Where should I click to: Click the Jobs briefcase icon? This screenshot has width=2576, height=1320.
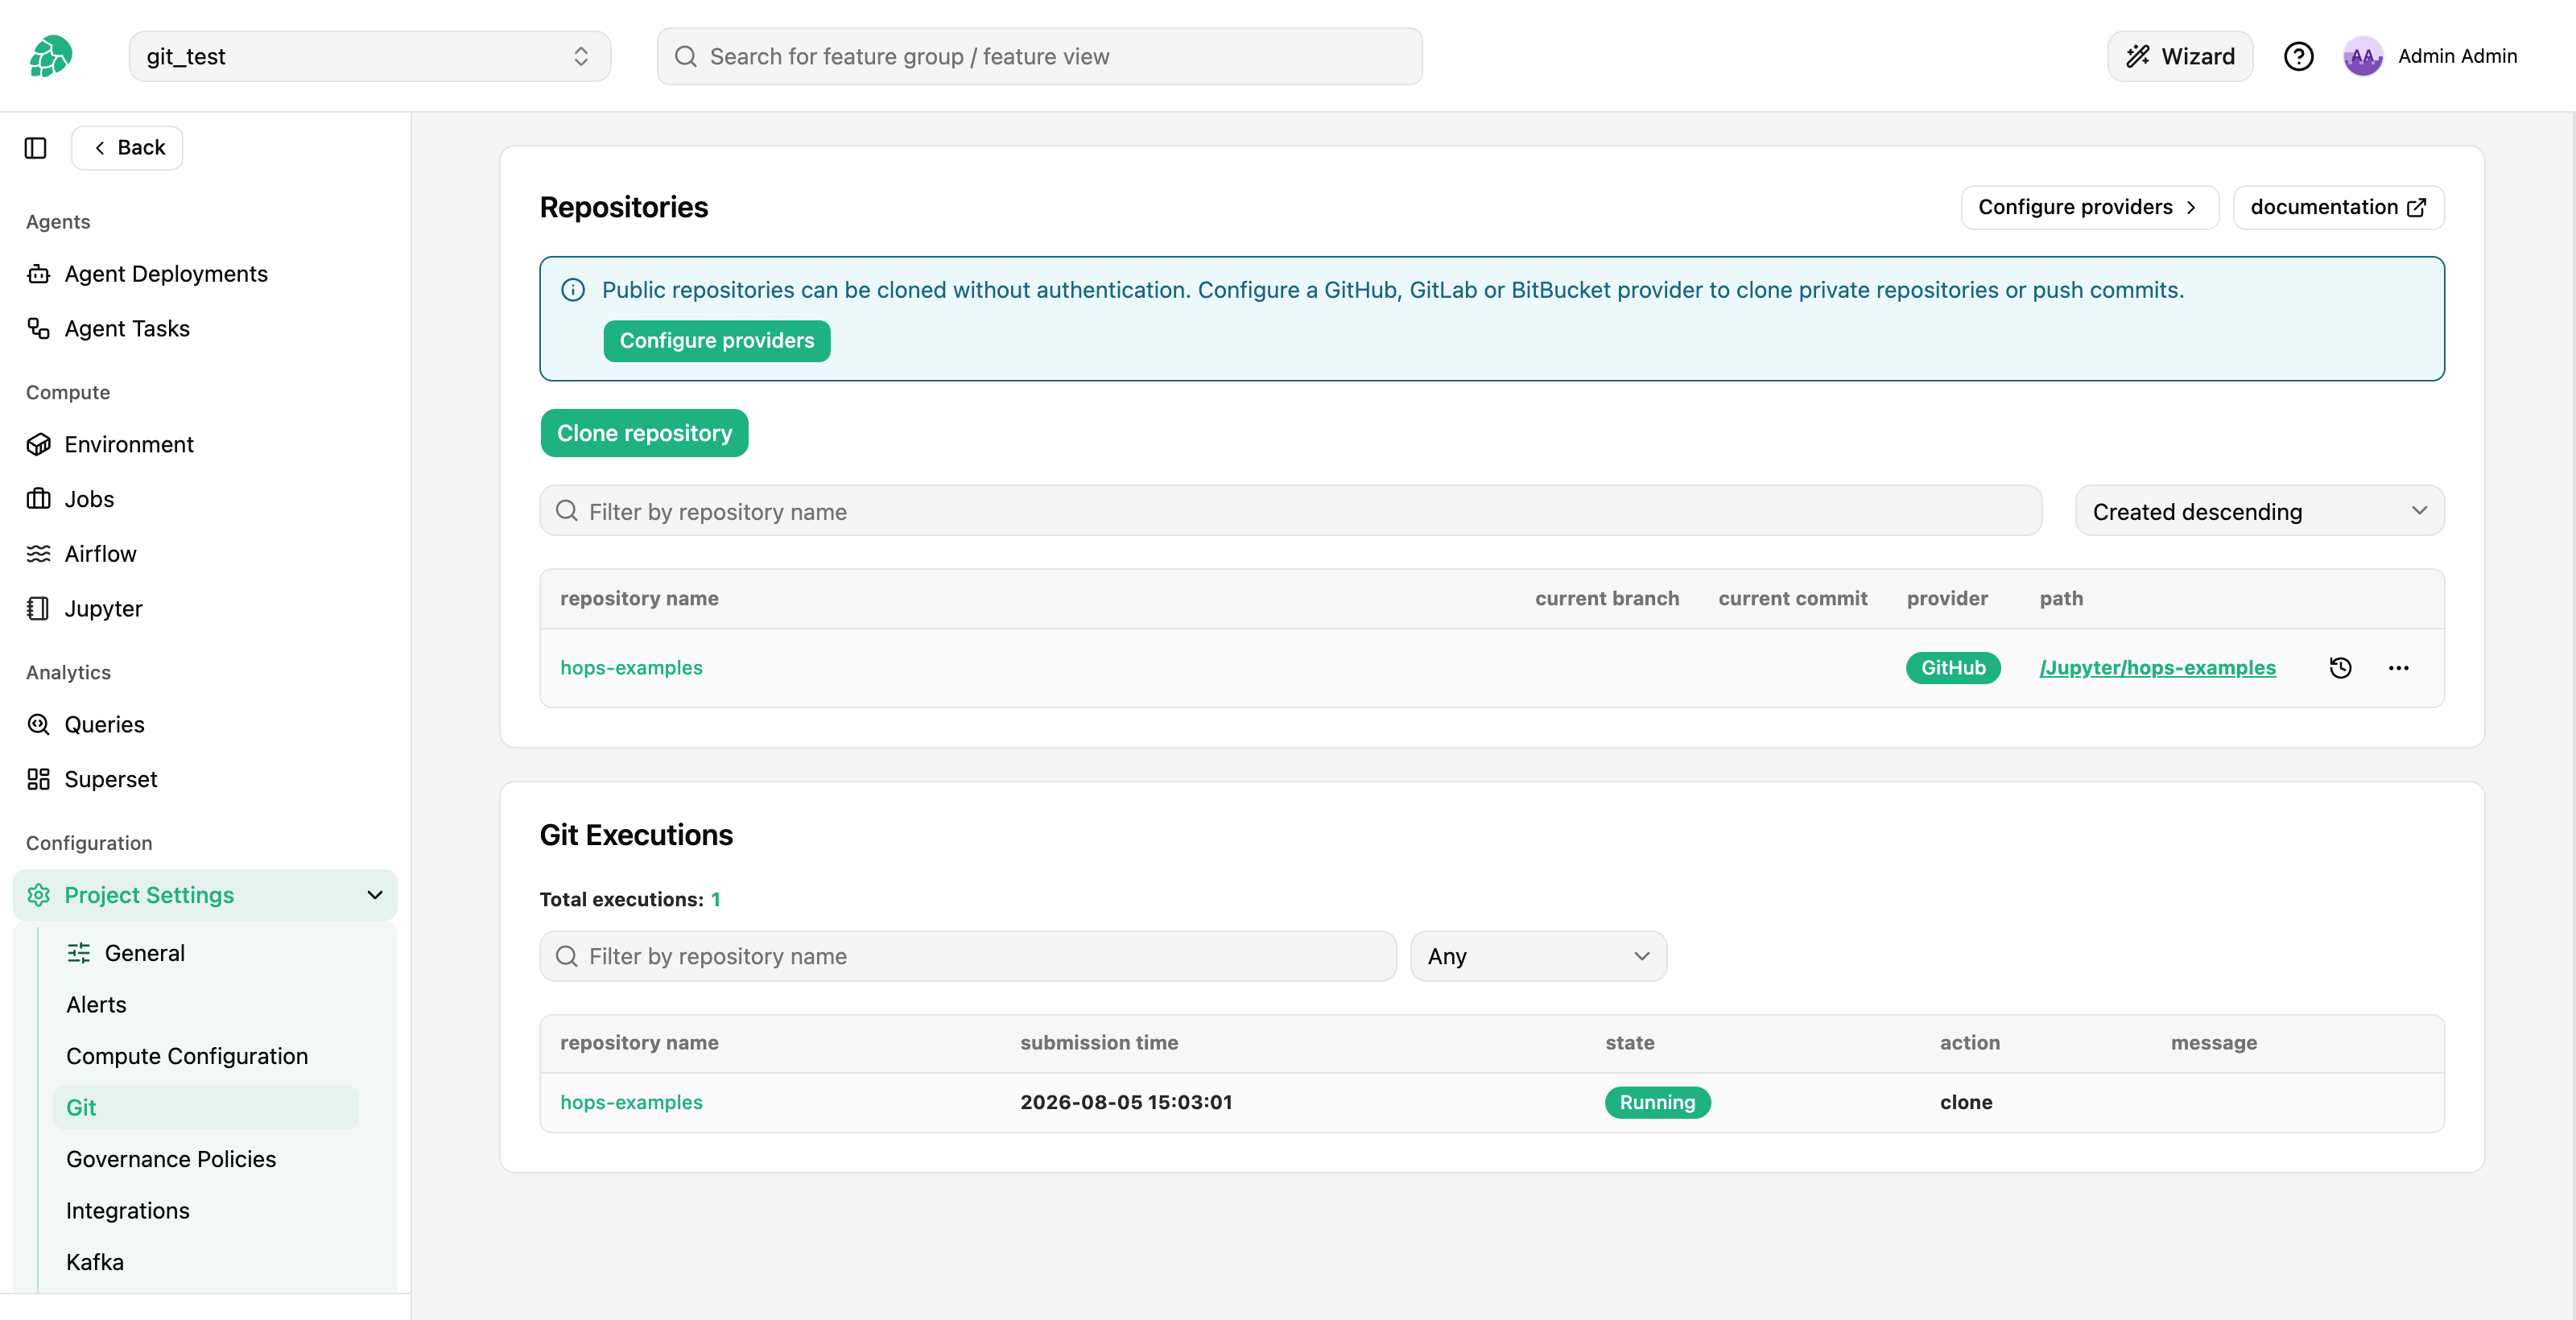pyautogui.click(x=39, y=499)
